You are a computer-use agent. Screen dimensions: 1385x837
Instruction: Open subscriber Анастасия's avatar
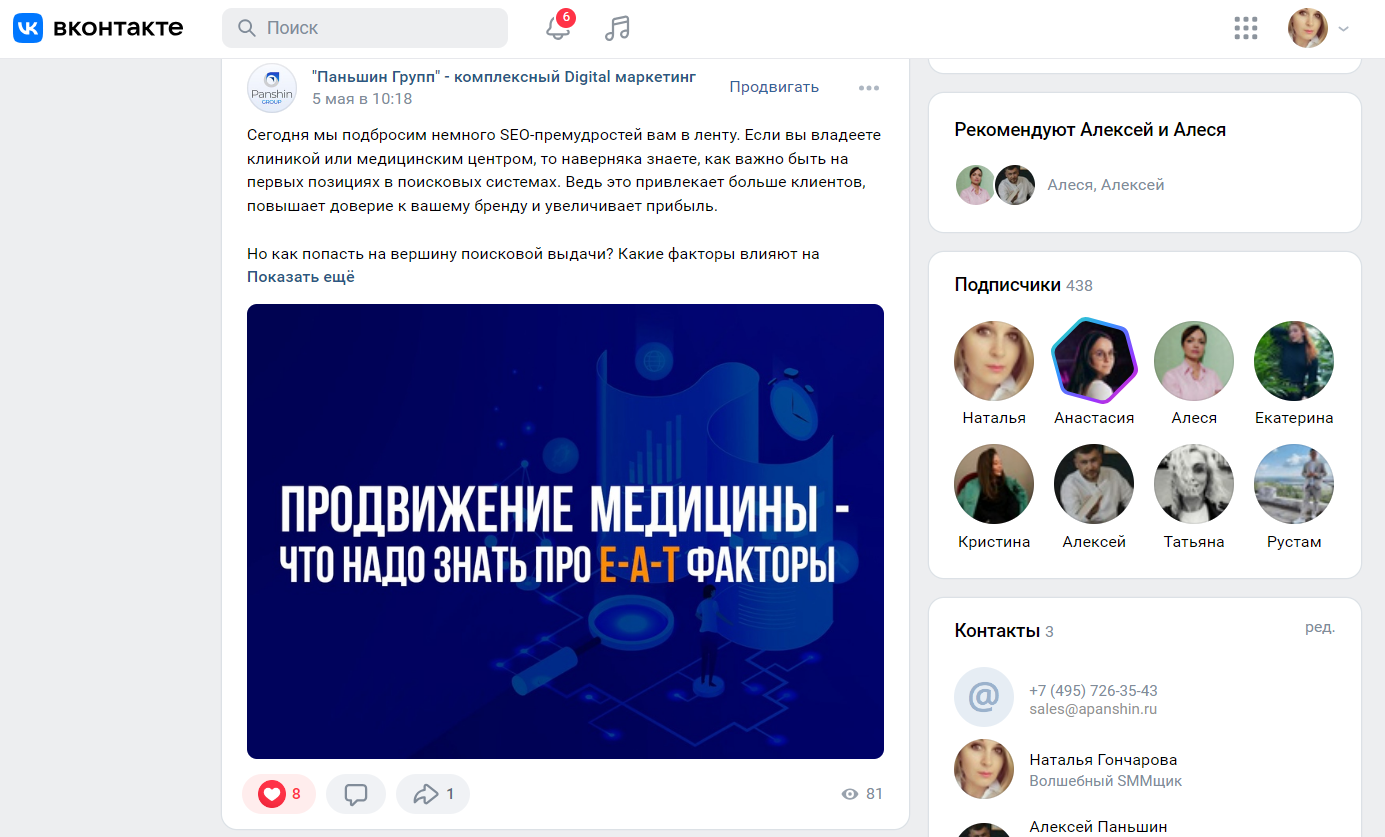(x=1094, y=361)
